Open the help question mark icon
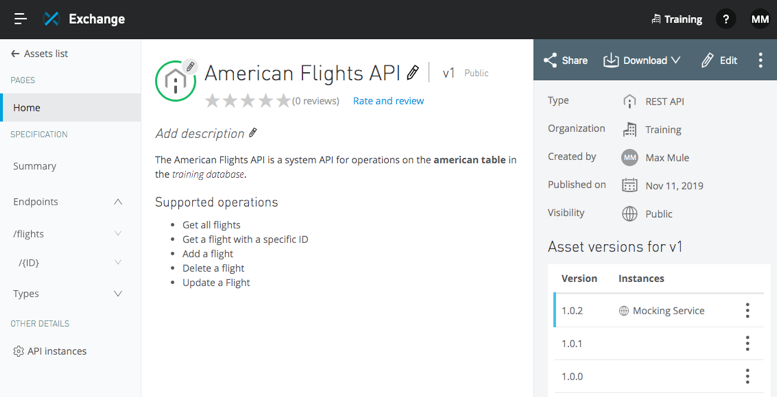The image size is (777, 397). pyautogui.click(x=725, y=19)
